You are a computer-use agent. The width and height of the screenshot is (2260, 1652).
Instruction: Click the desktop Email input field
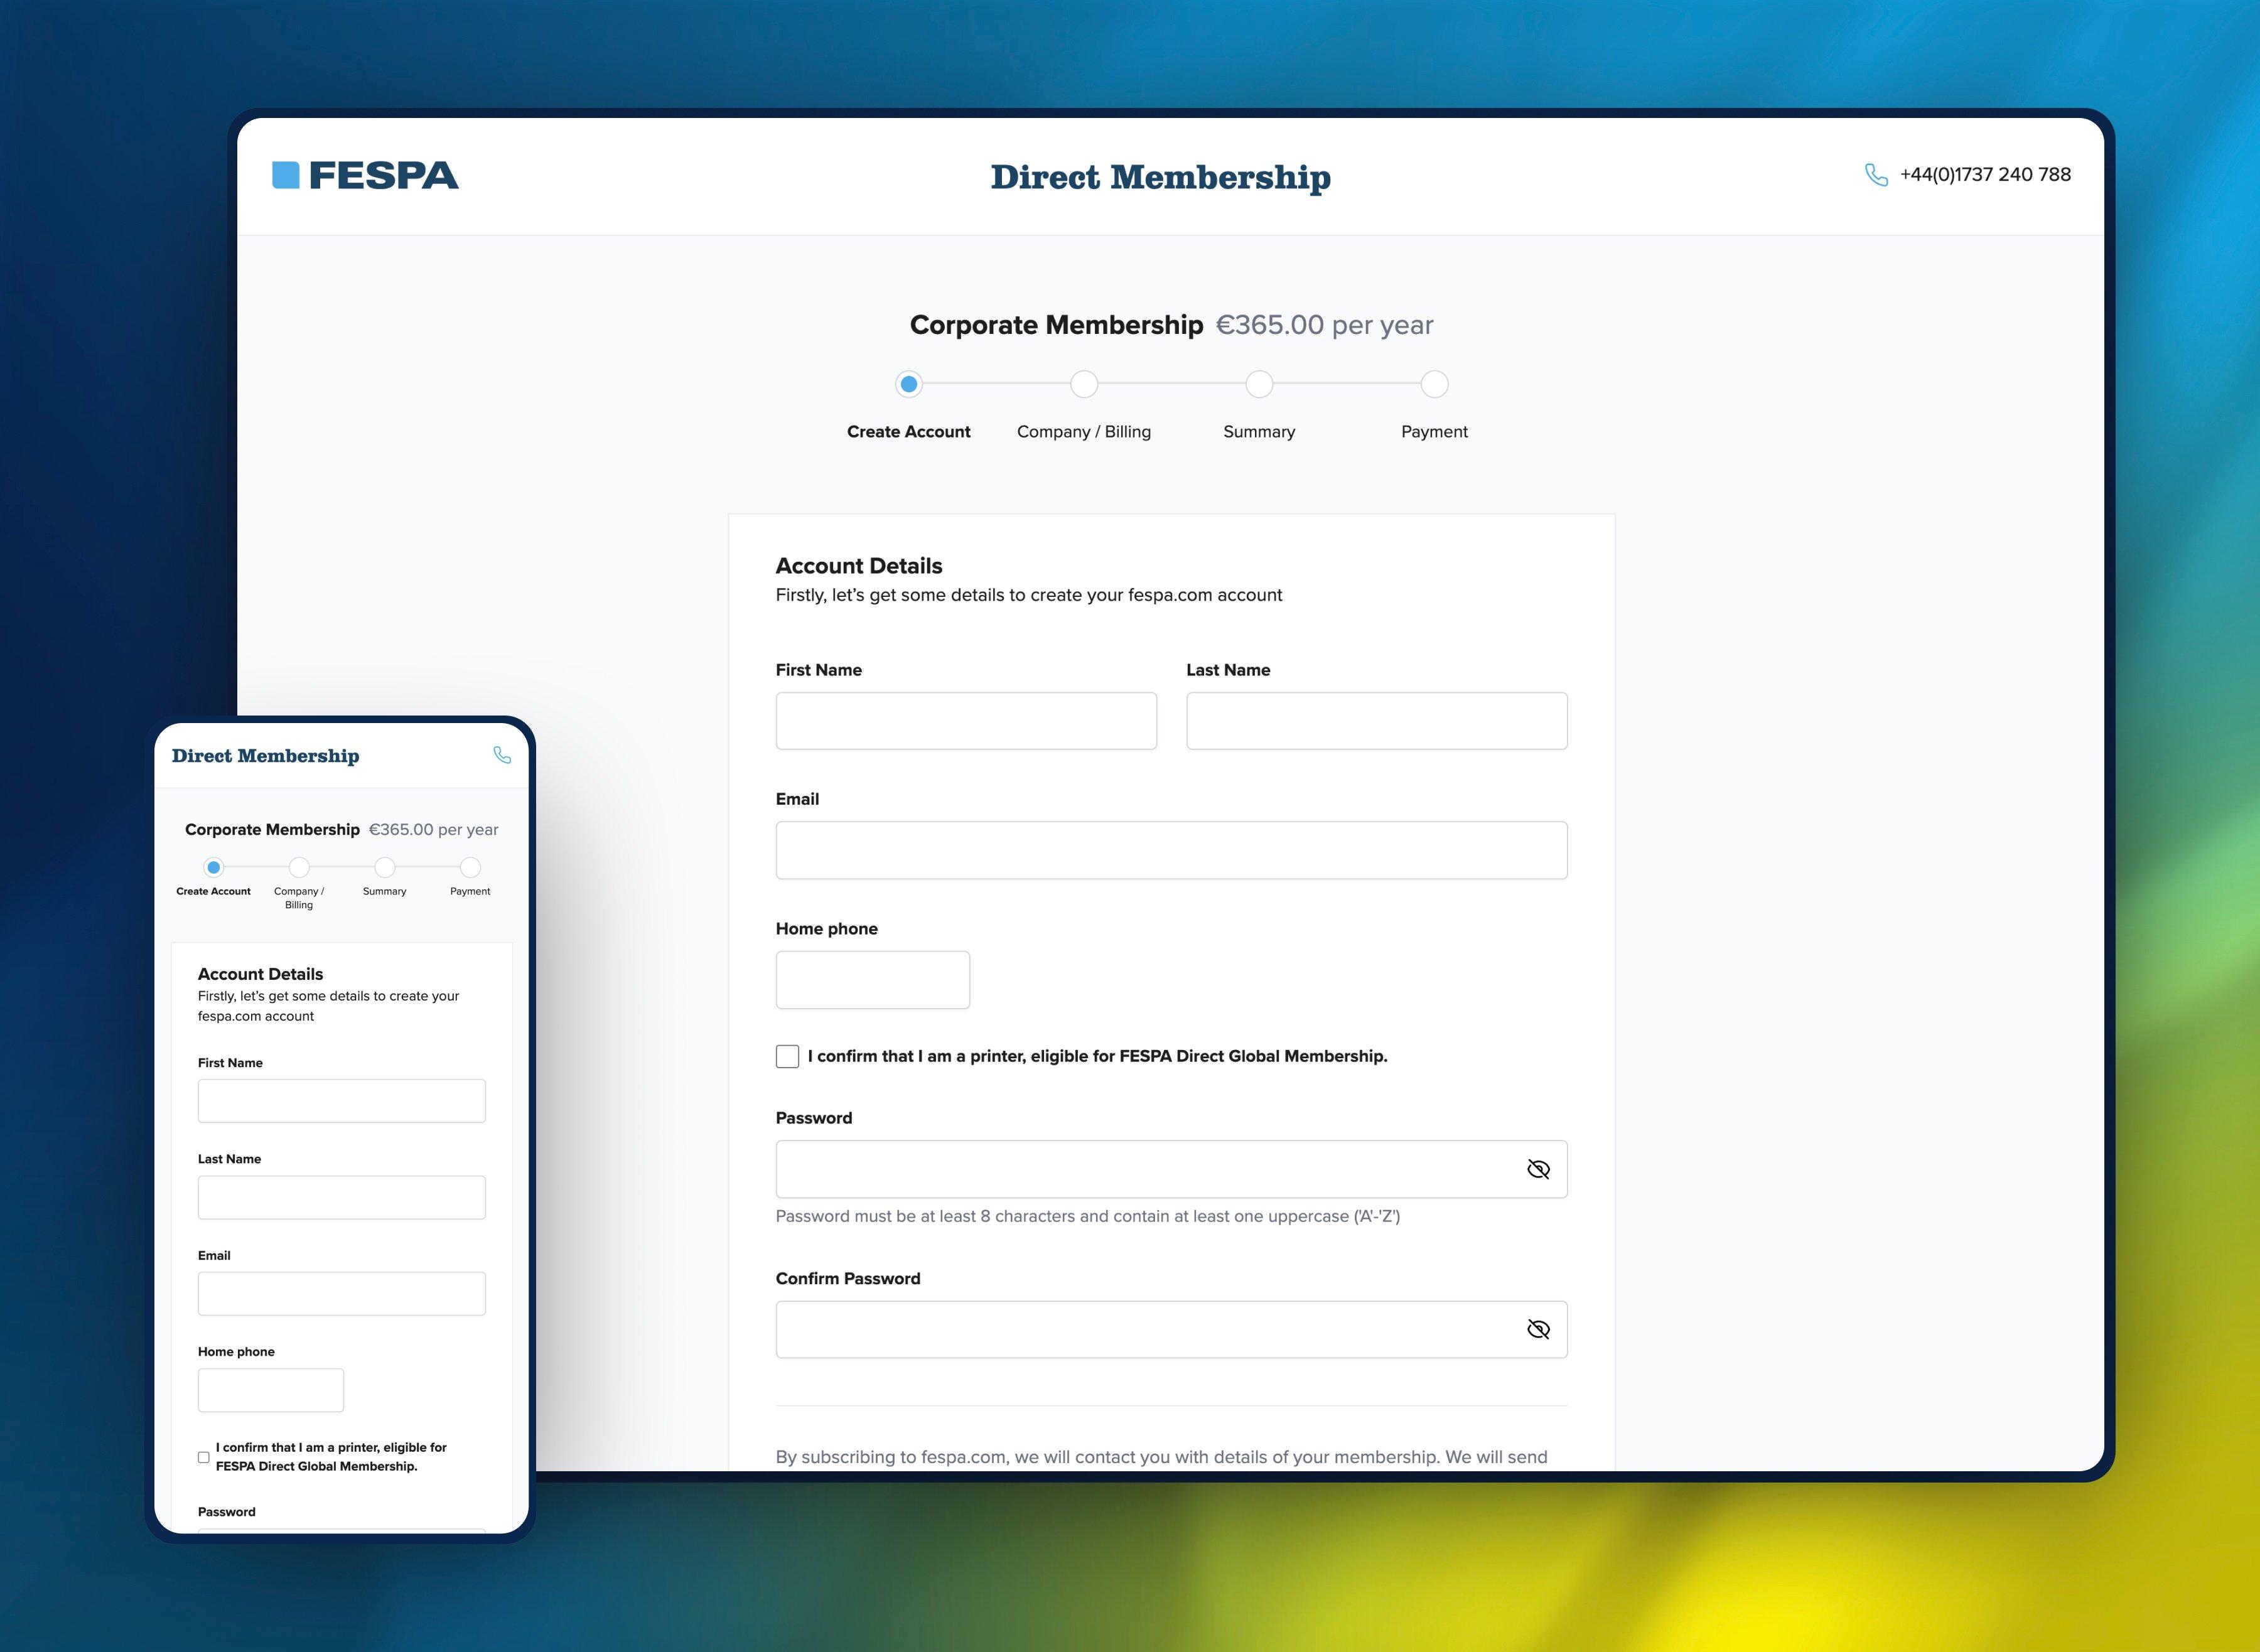(x=1171, y=850)
